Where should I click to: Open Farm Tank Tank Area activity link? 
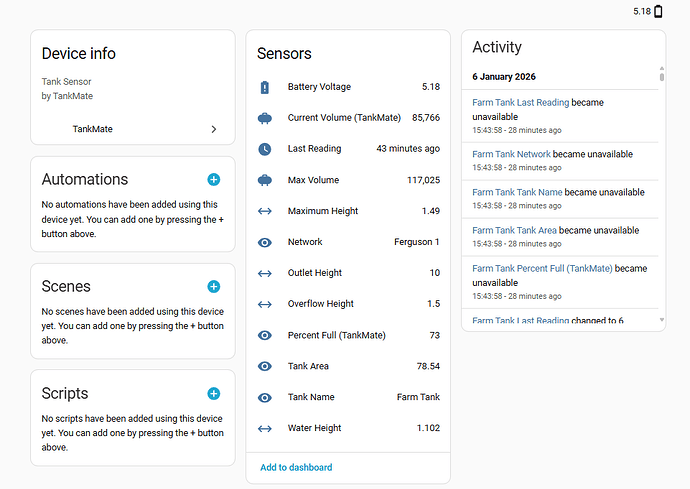(x=514, y=230)
